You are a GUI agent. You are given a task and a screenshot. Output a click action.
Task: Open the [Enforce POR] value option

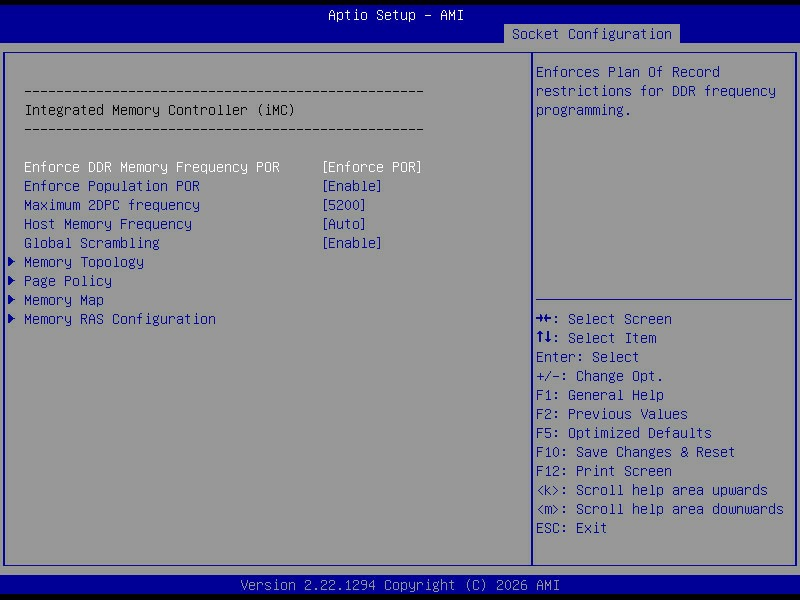click(372, 167)
